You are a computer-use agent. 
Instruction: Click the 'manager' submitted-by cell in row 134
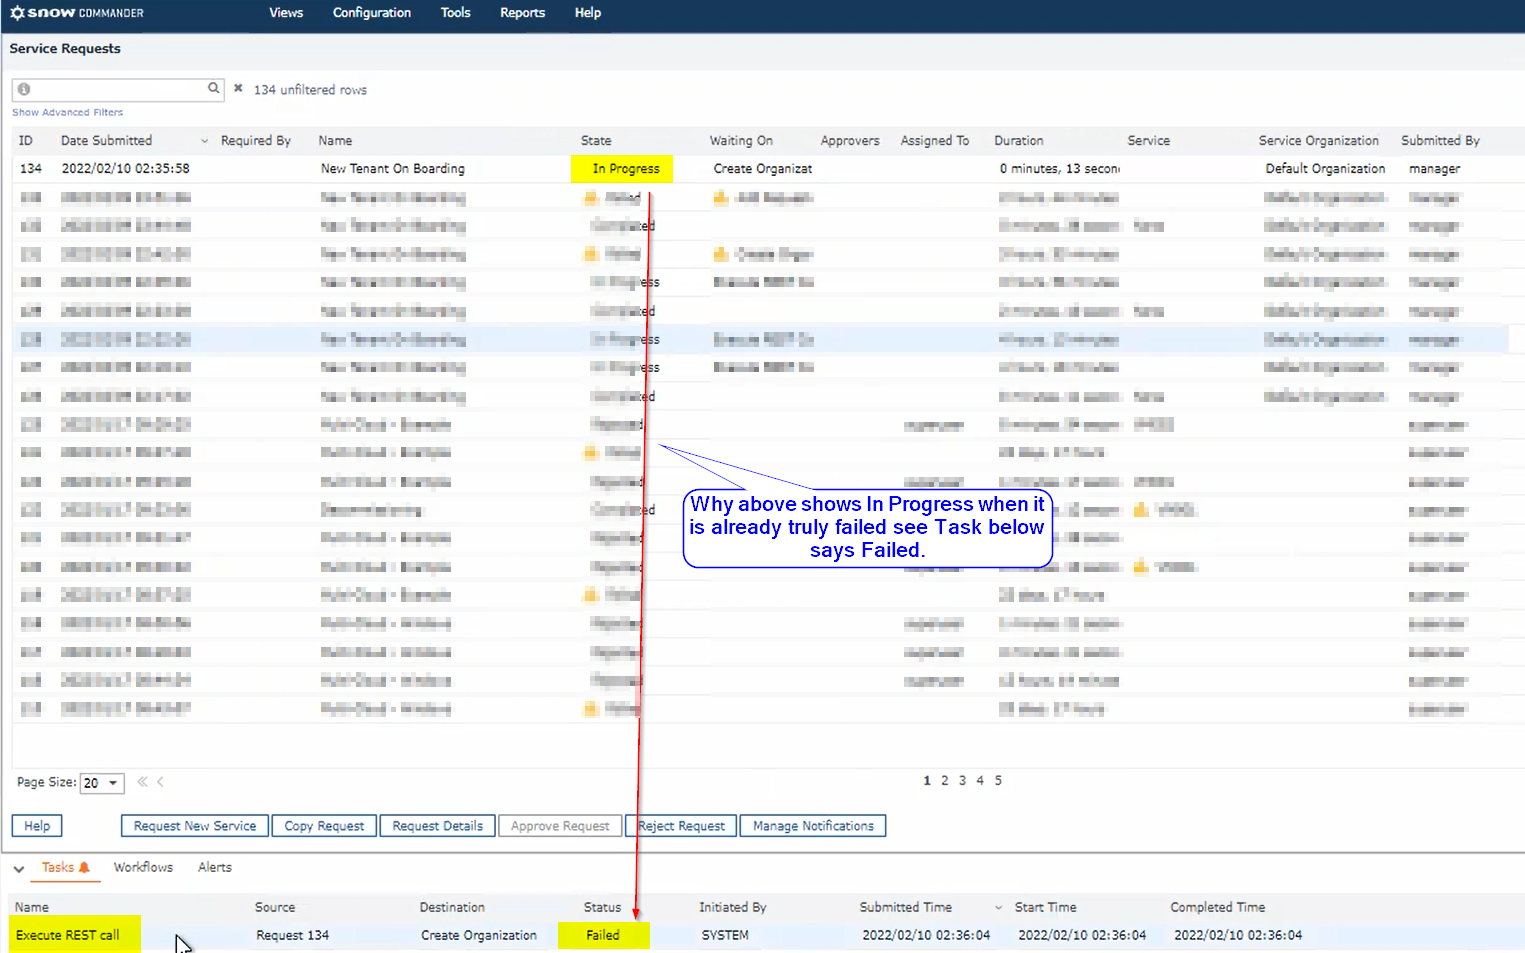coord(1435,169)
